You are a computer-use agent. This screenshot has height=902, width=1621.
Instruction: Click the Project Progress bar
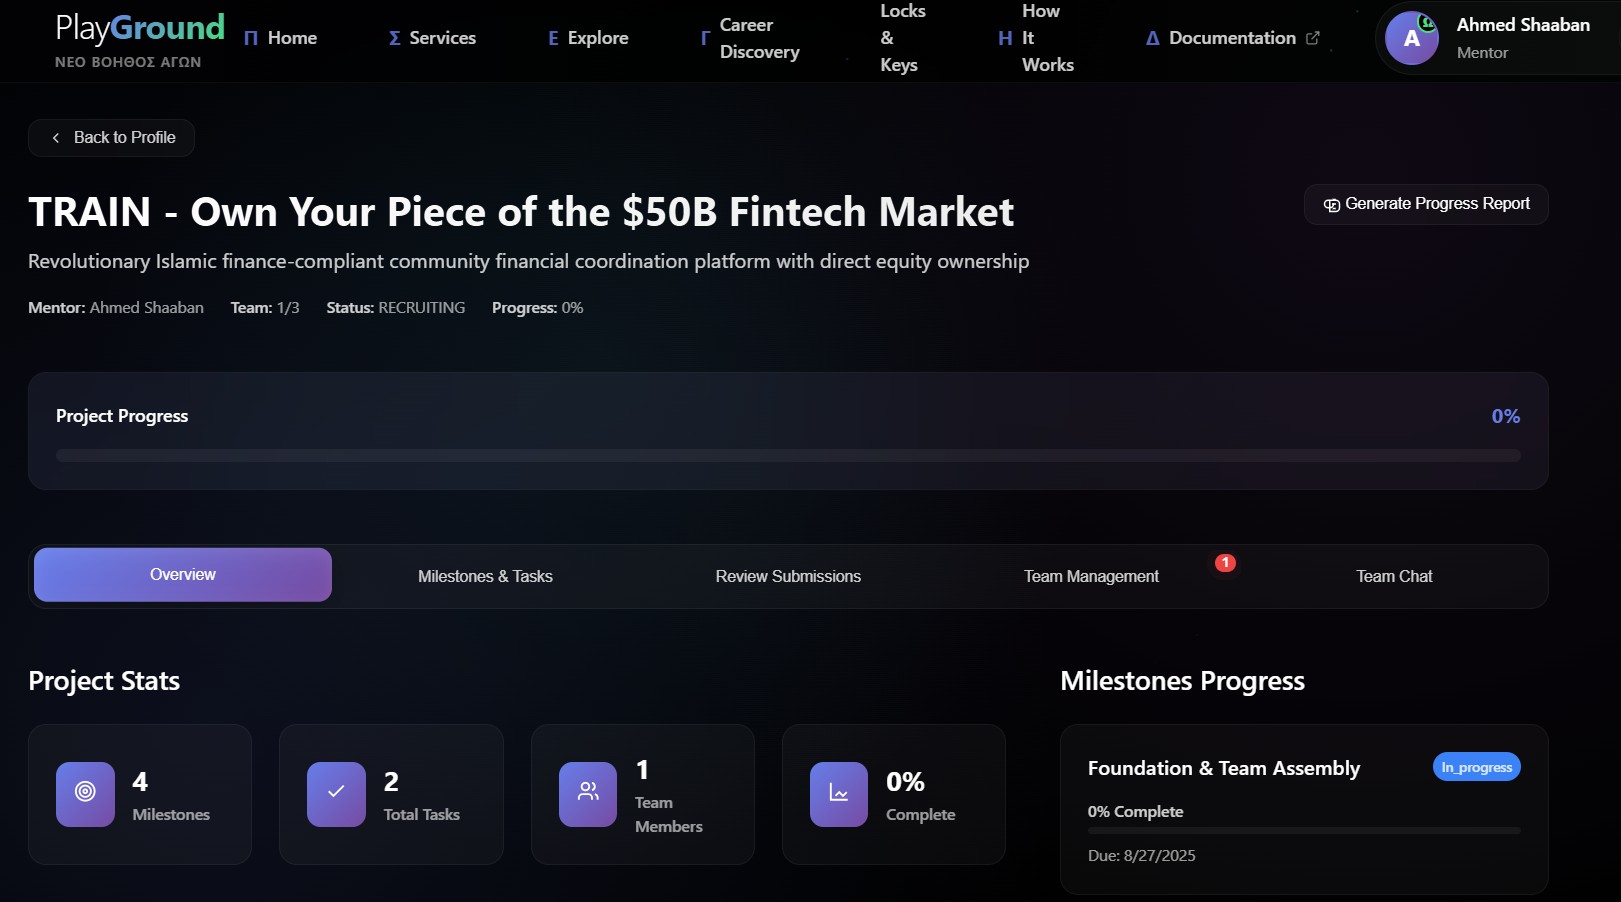click(788, 456)
